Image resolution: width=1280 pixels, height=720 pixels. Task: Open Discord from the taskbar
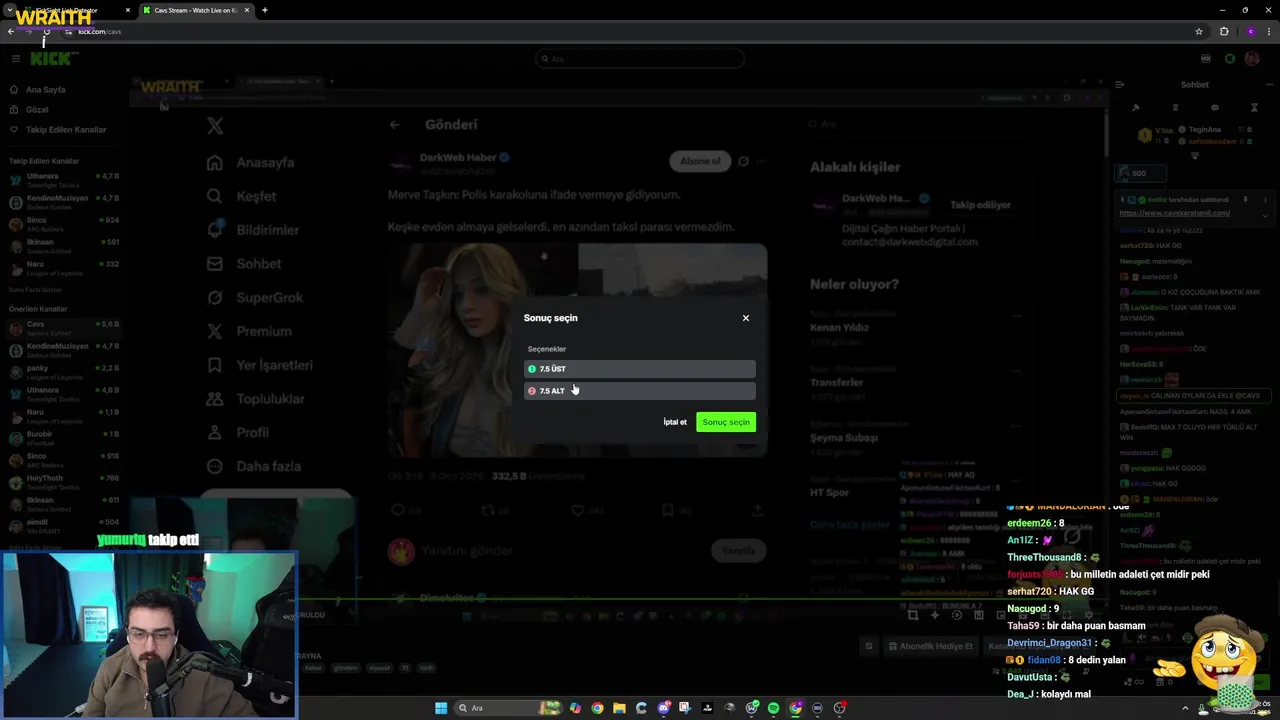[x=664, y=708]
